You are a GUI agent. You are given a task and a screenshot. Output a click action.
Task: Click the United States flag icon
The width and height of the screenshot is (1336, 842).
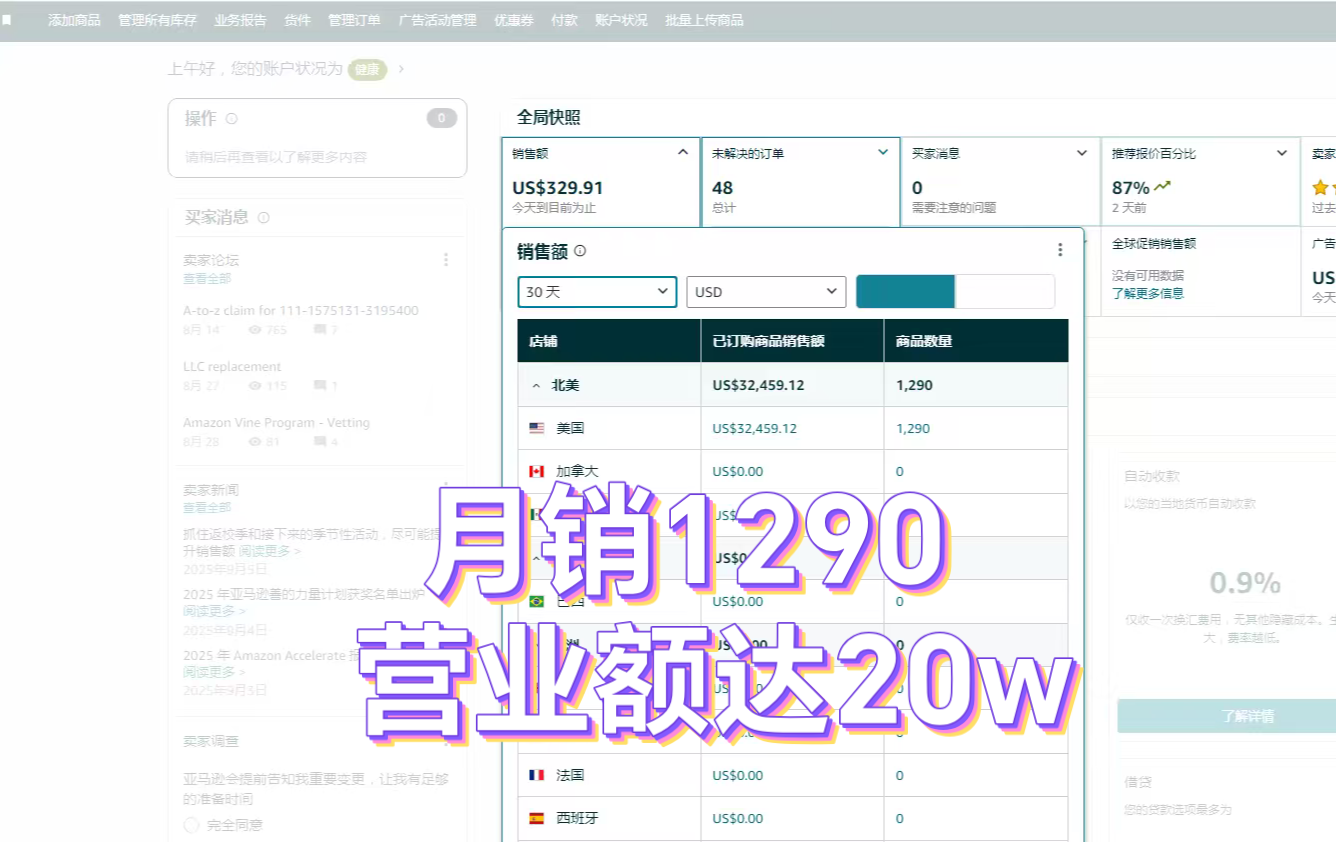[537, 428]
